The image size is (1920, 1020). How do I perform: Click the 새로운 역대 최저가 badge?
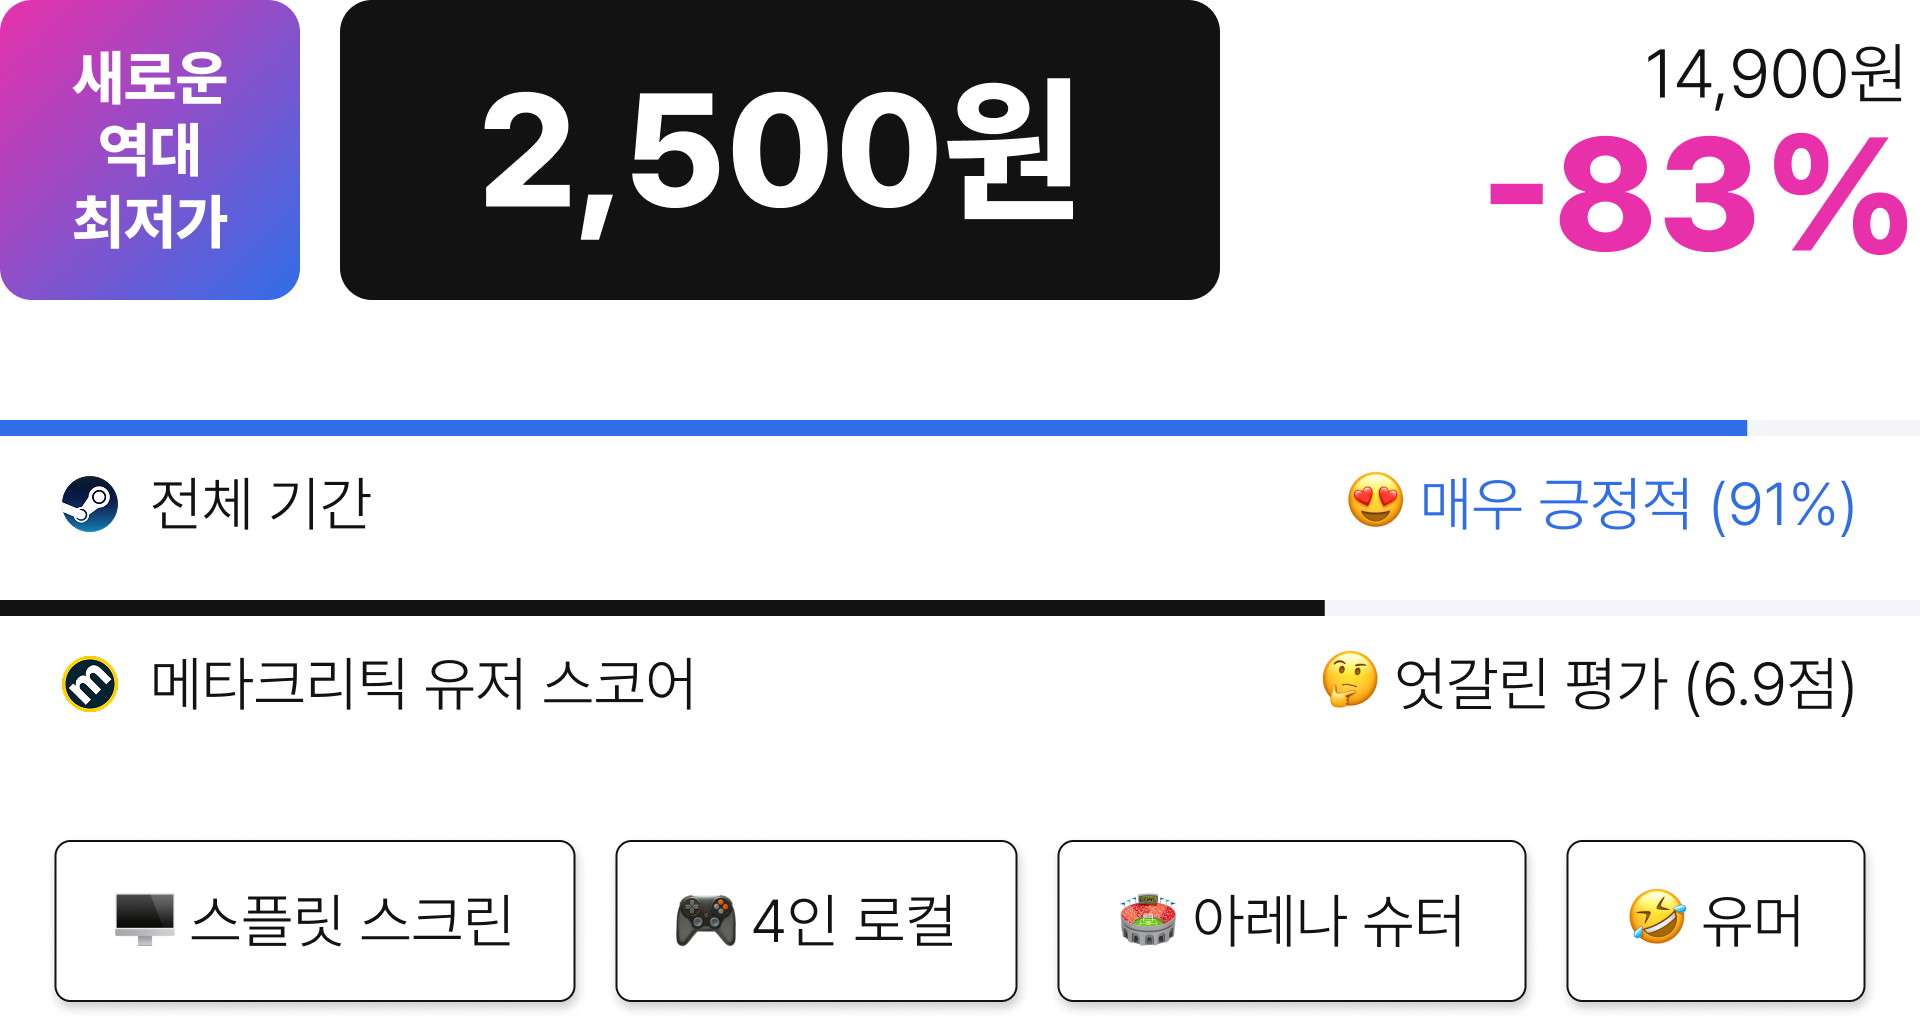pyautogui.click(x=150, y=150)
